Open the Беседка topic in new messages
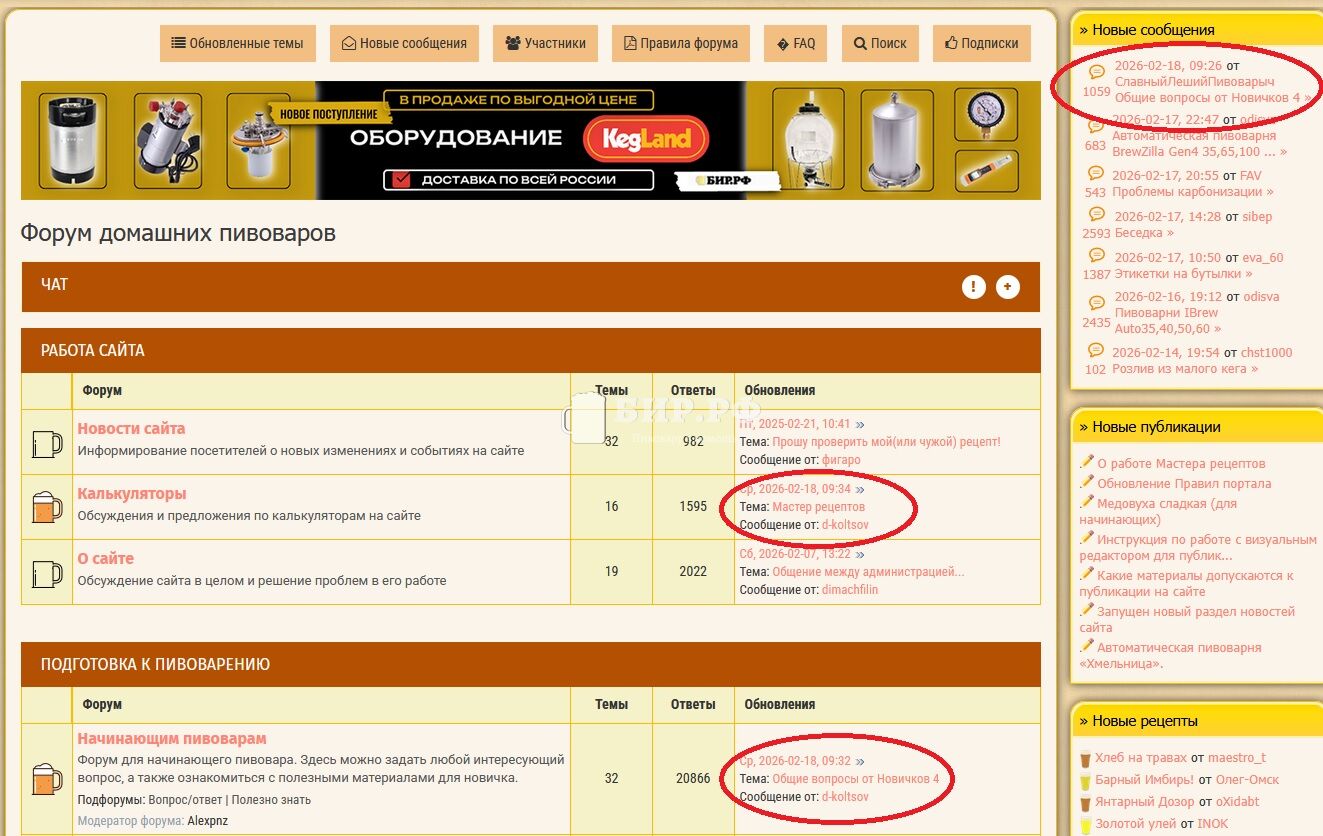1323x836 pixels. (1140, 233)
